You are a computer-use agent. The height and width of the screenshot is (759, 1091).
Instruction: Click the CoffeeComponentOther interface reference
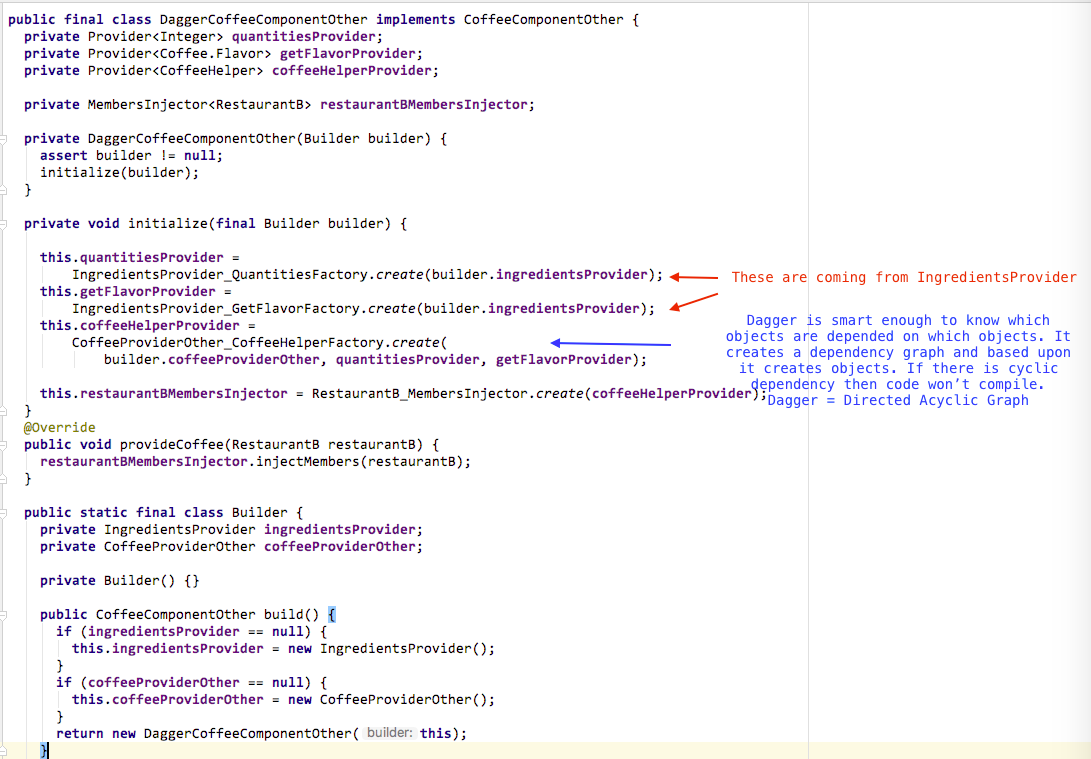(543, 18)
